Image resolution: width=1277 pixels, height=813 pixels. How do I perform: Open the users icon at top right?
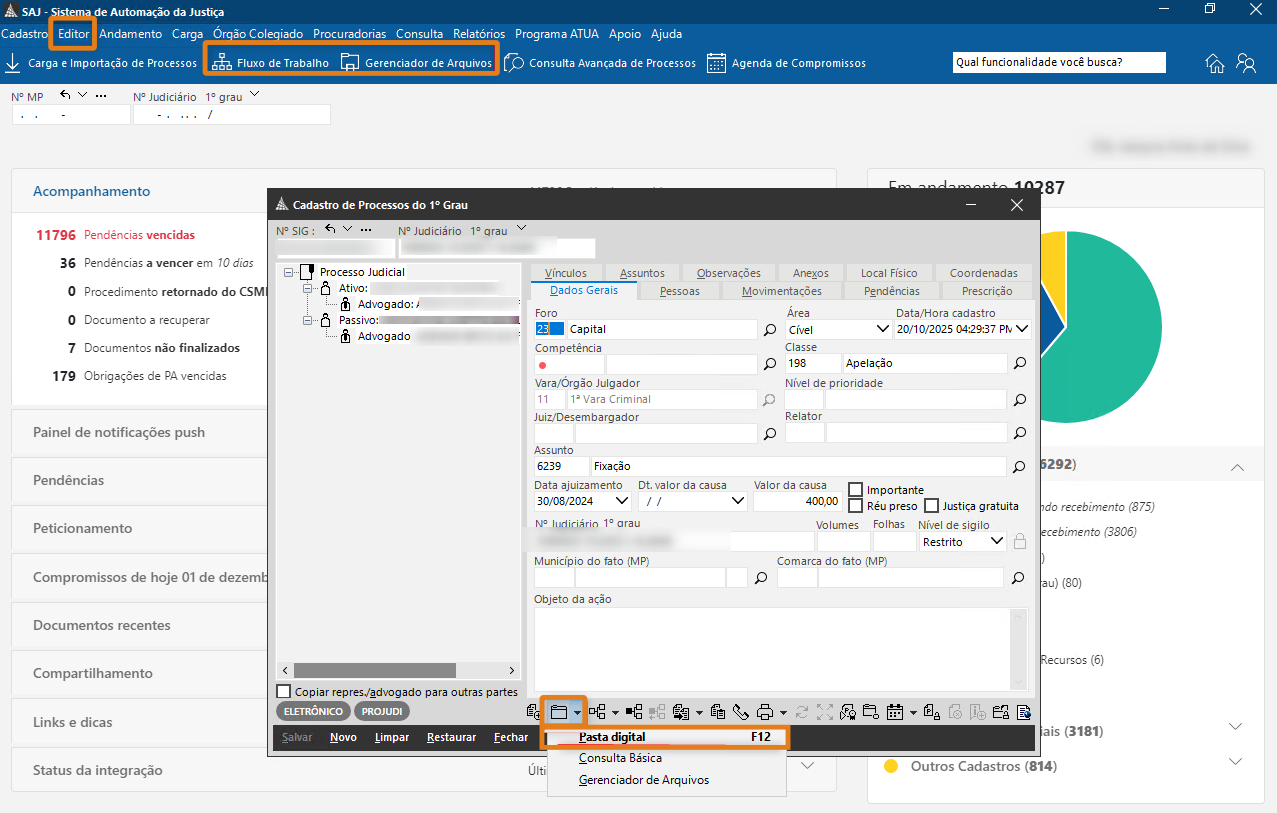tap(1246, 63)
